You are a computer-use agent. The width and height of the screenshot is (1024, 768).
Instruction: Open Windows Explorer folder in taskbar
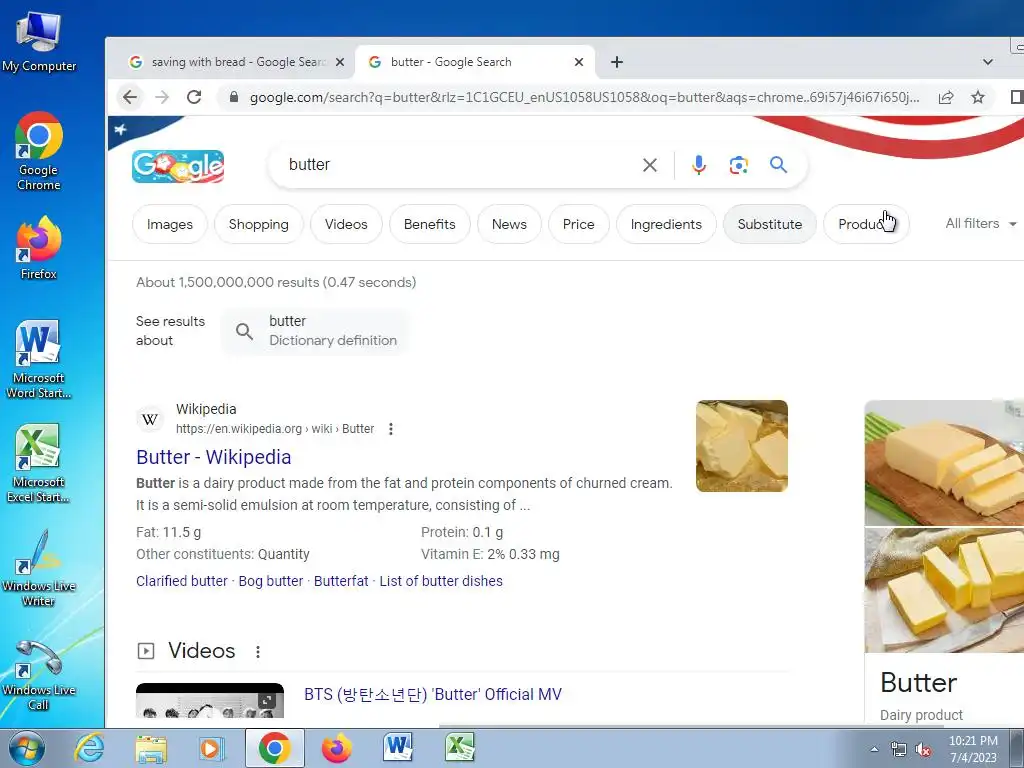(x=151, y=748)
